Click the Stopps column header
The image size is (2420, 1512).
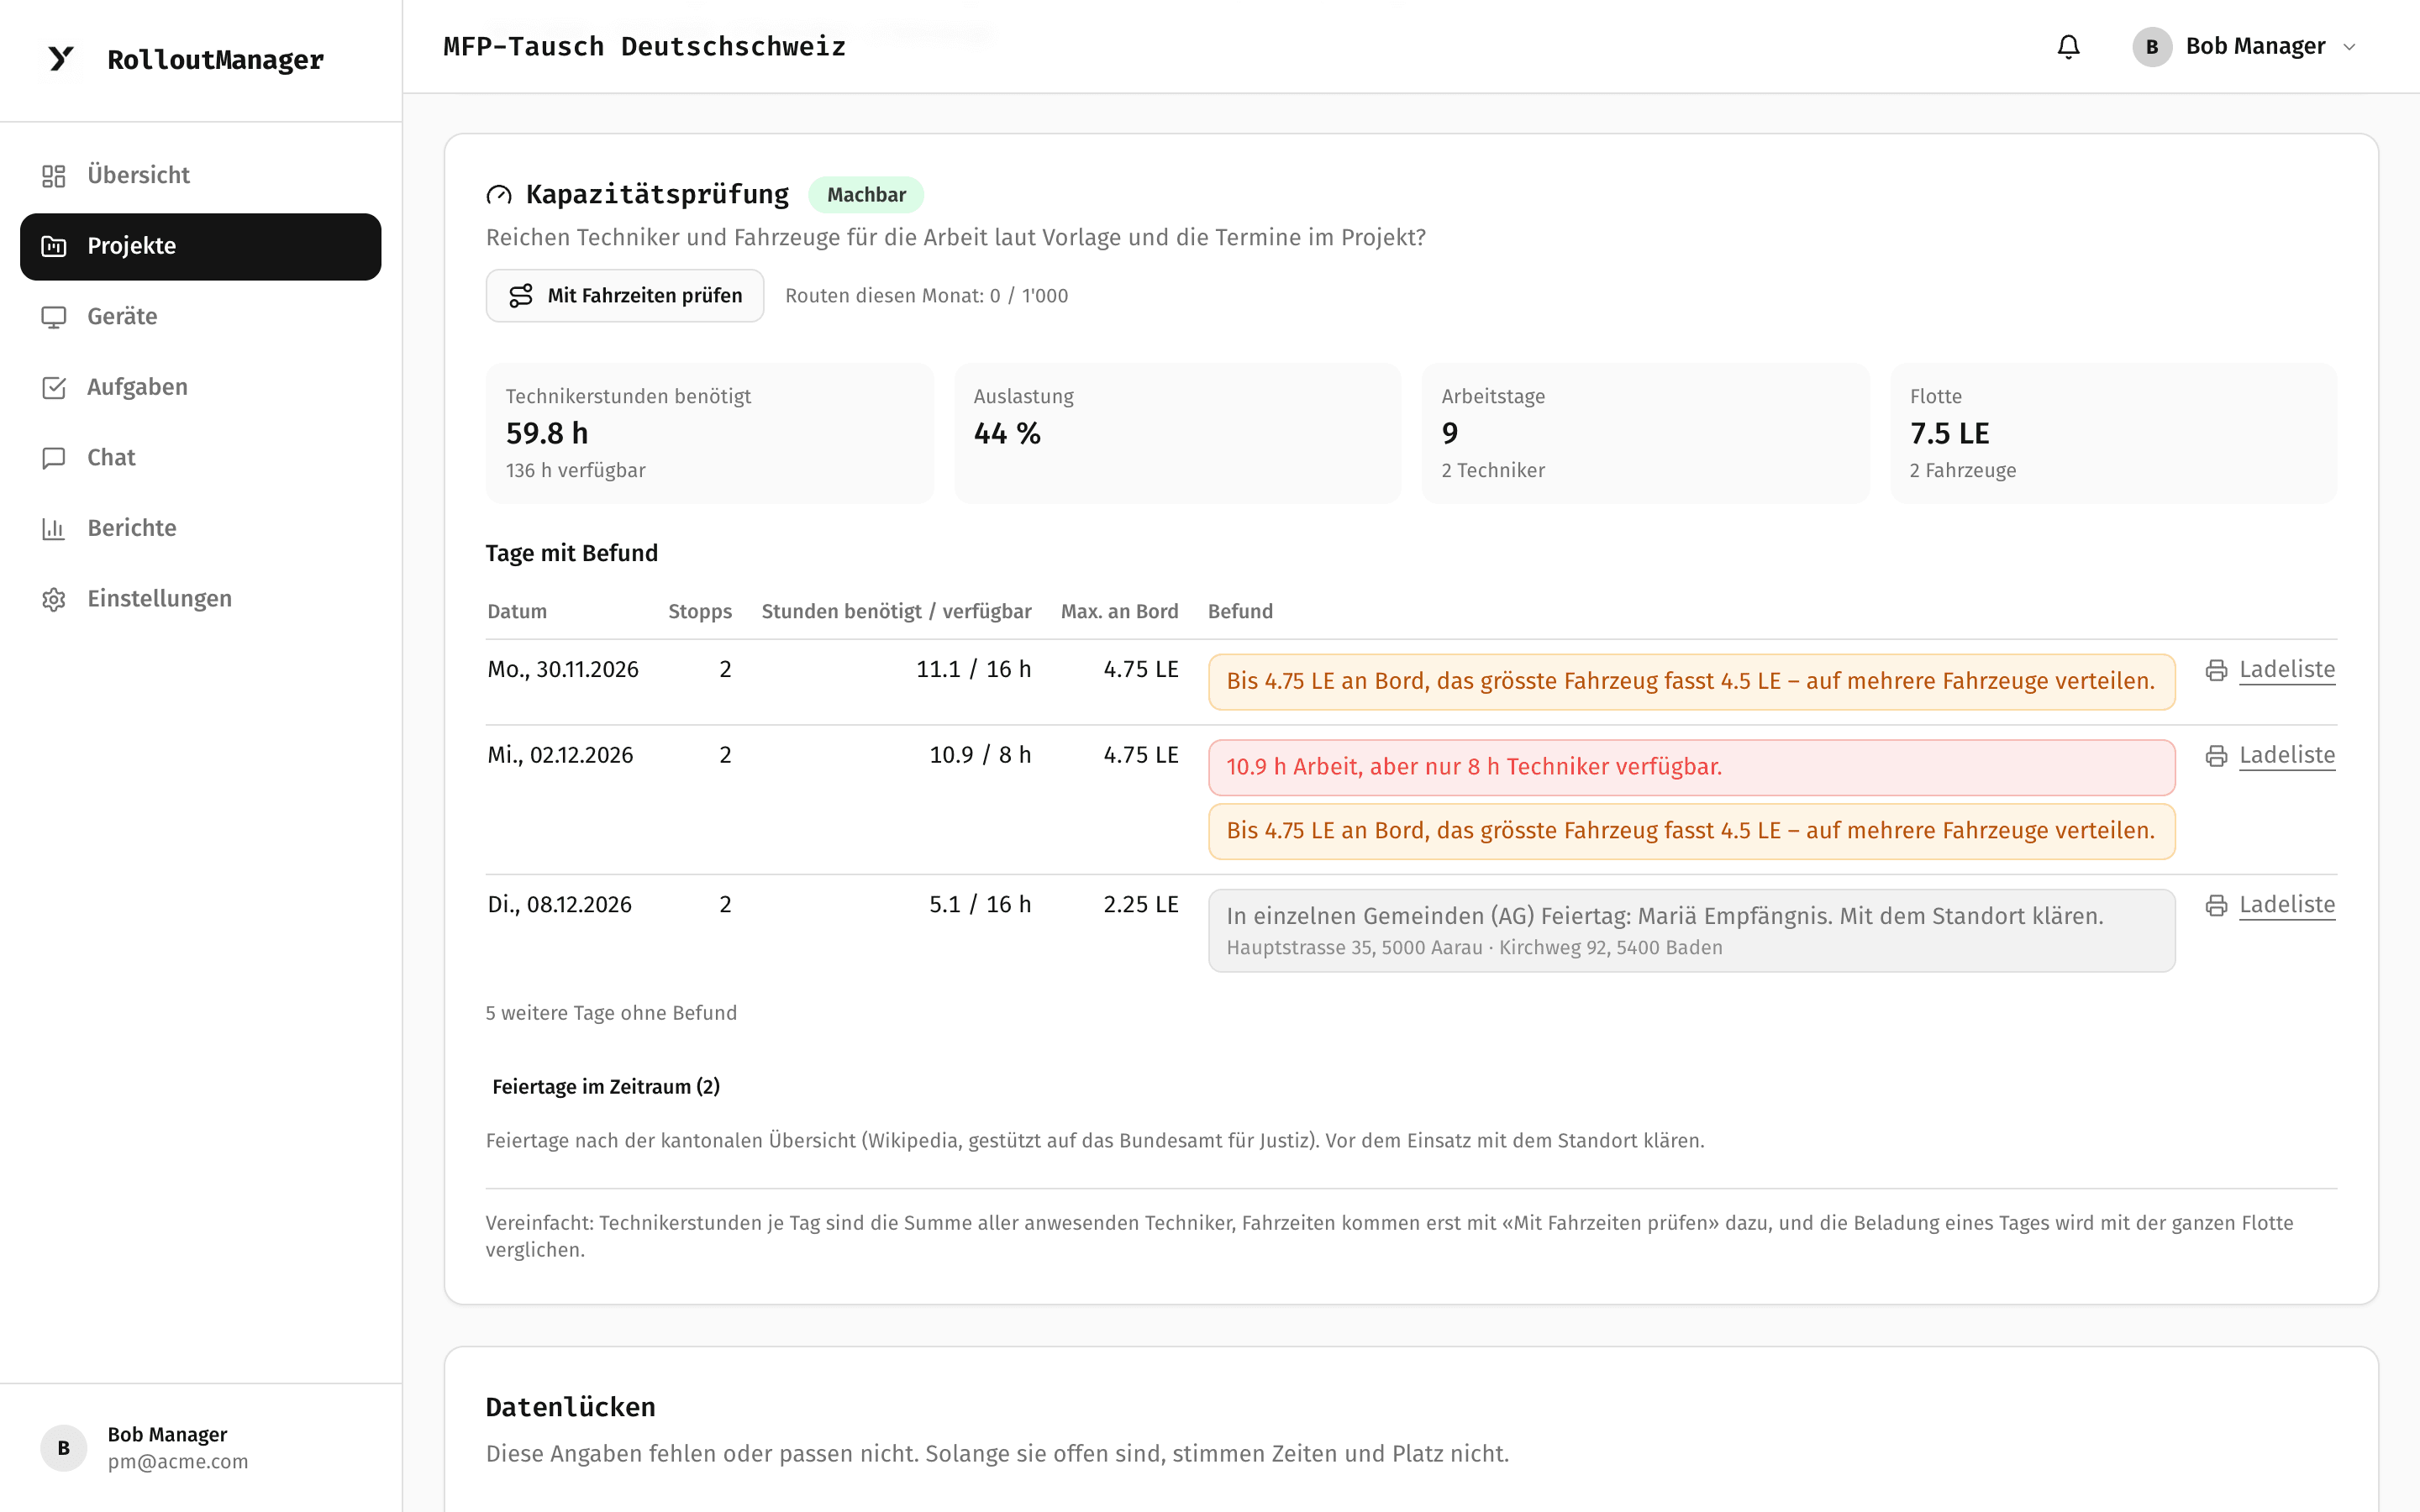click(700, 612)
